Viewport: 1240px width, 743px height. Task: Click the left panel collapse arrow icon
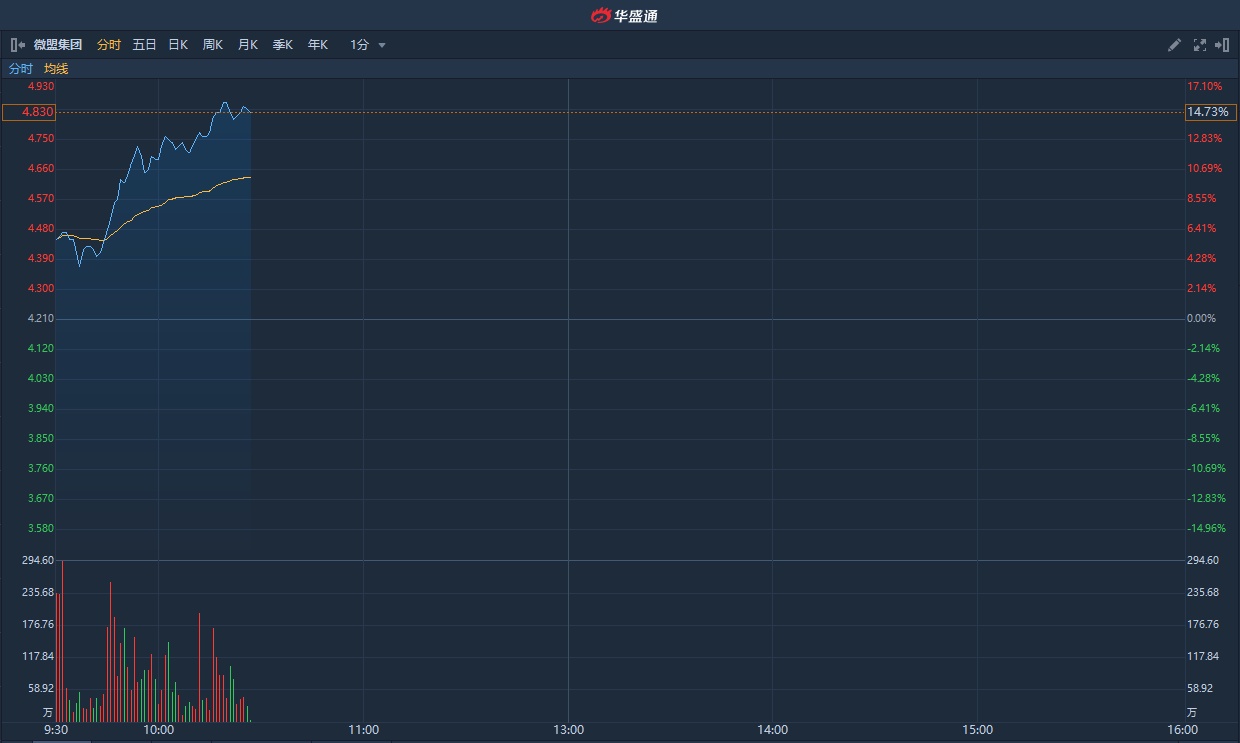pyautogui.click(x=17, y=45)
